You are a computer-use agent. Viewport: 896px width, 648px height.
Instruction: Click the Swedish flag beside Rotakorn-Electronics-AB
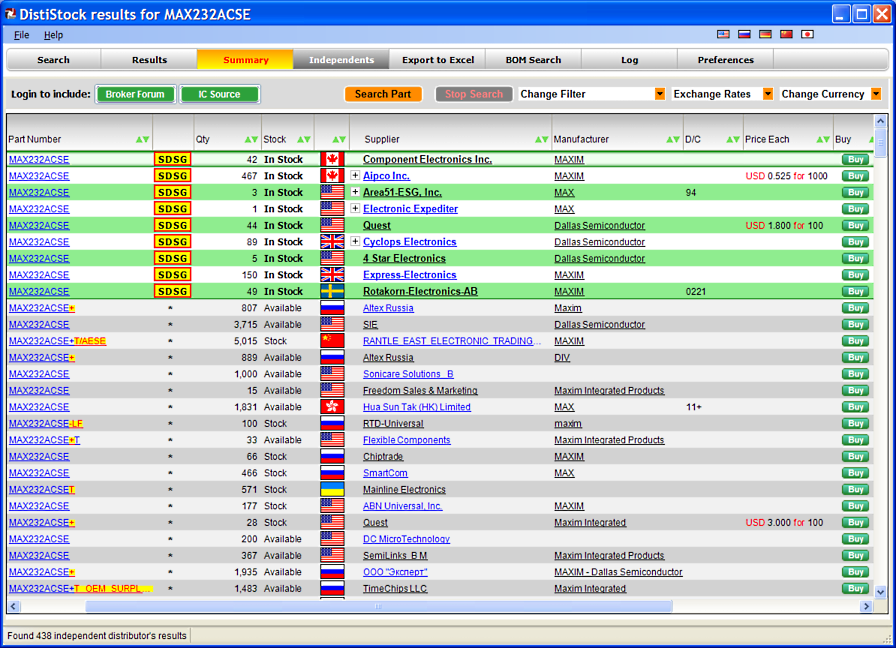pos(332,291)
